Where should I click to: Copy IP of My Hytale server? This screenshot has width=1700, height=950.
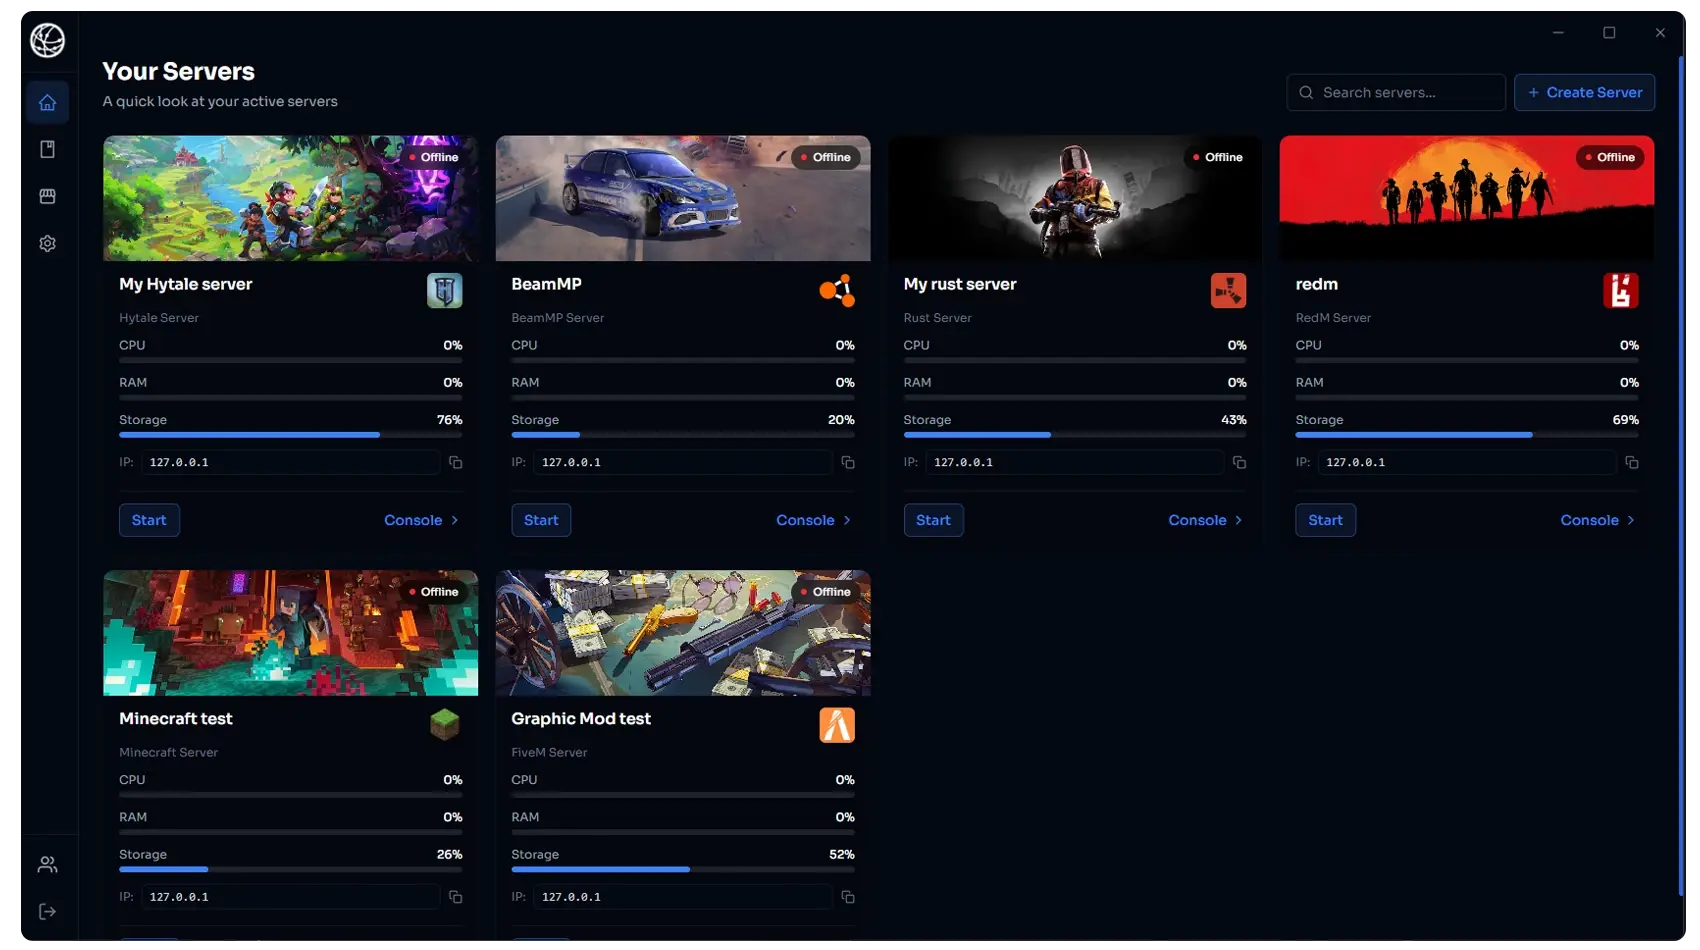455,463
